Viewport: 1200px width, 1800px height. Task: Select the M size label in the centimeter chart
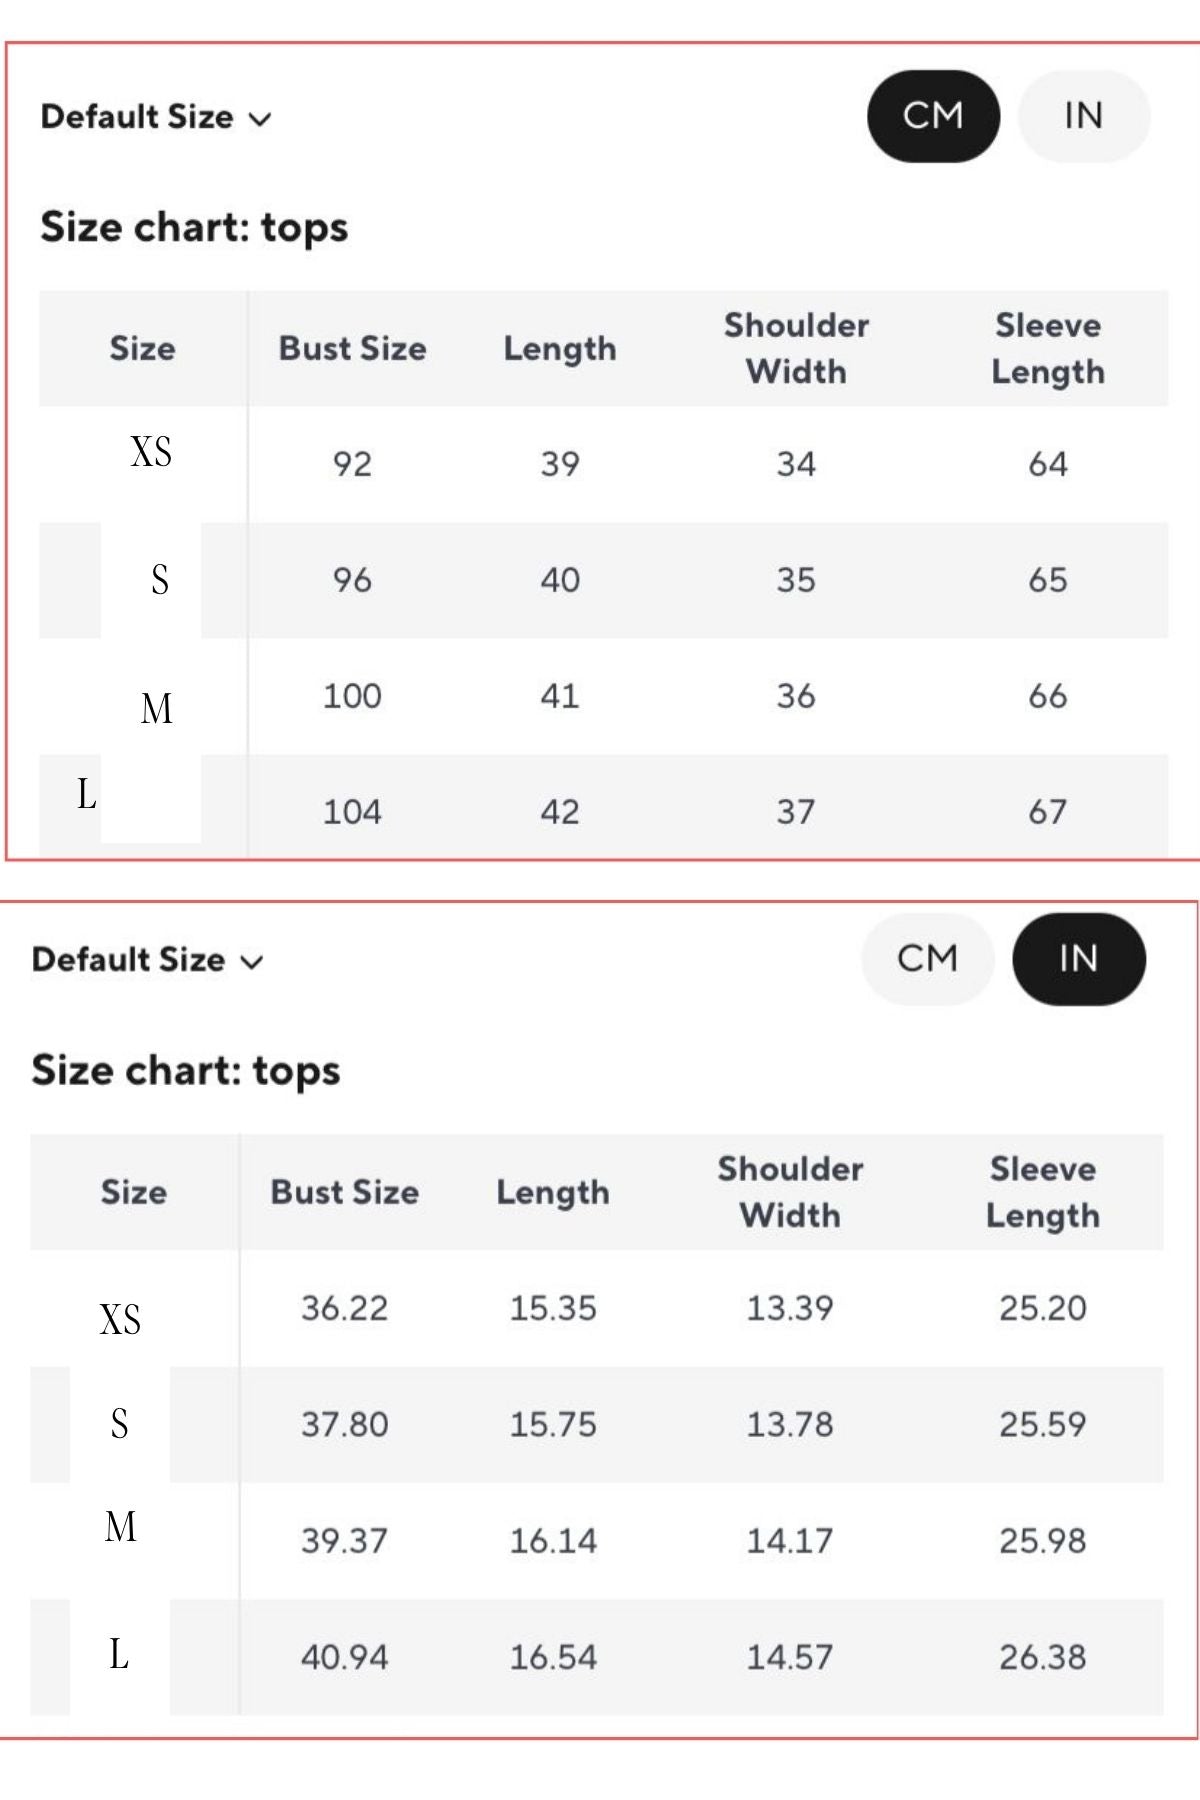(156, 708)
